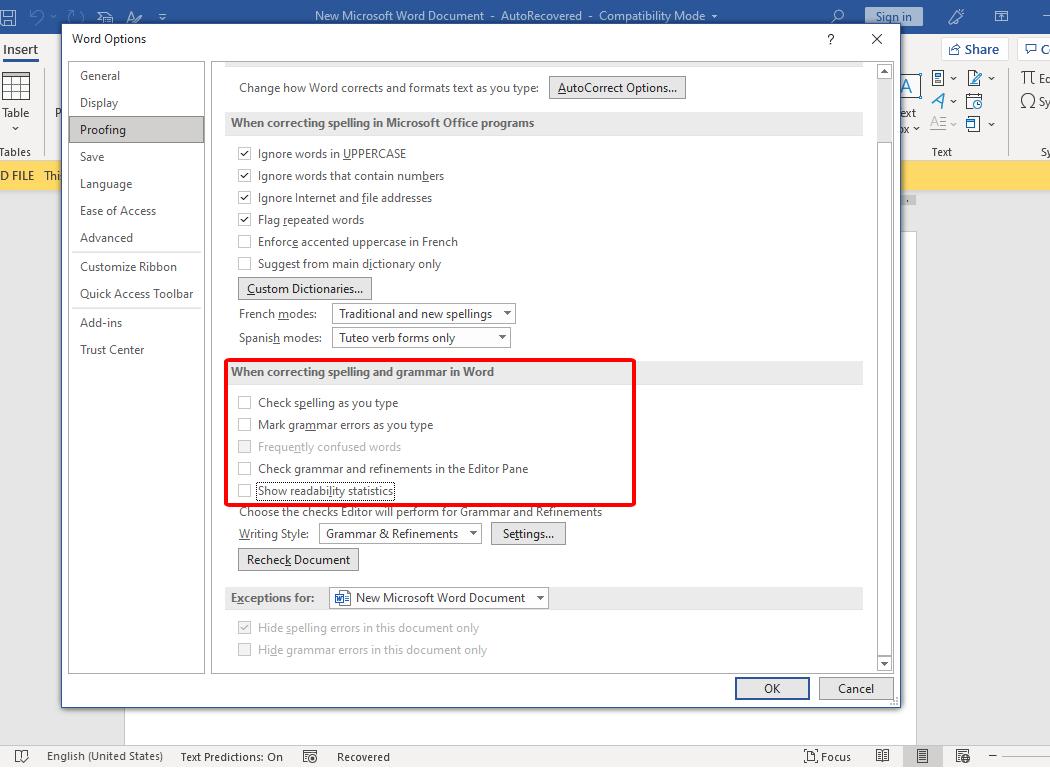Click the Sign in button
The width and height of the screenshot is (1050, 768).
click(x=893, y=17)
